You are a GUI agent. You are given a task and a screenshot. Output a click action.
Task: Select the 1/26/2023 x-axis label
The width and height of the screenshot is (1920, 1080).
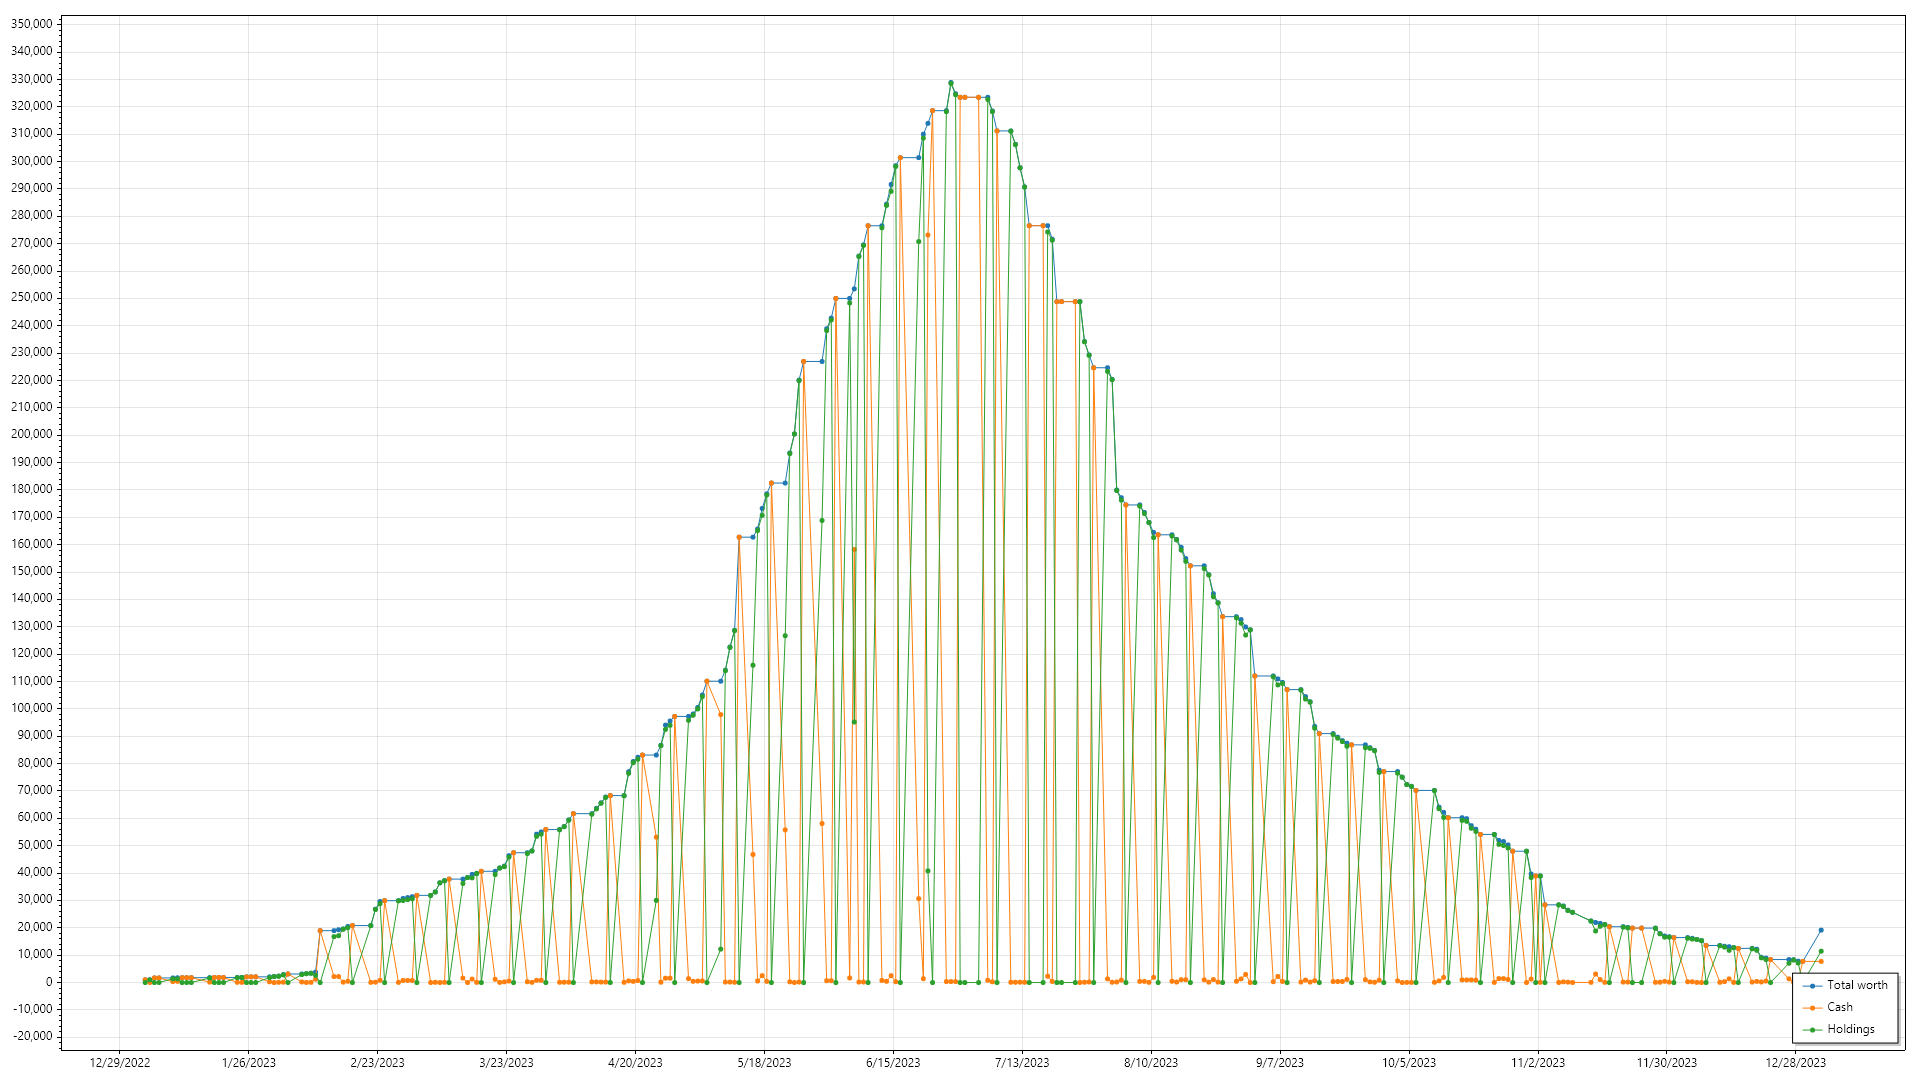tap(249, 1063)
